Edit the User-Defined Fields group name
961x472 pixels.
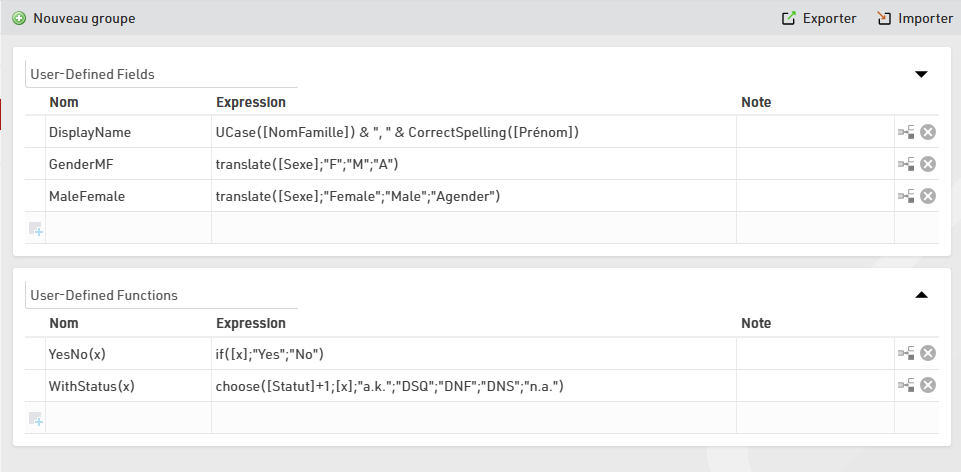click(160, 74)
